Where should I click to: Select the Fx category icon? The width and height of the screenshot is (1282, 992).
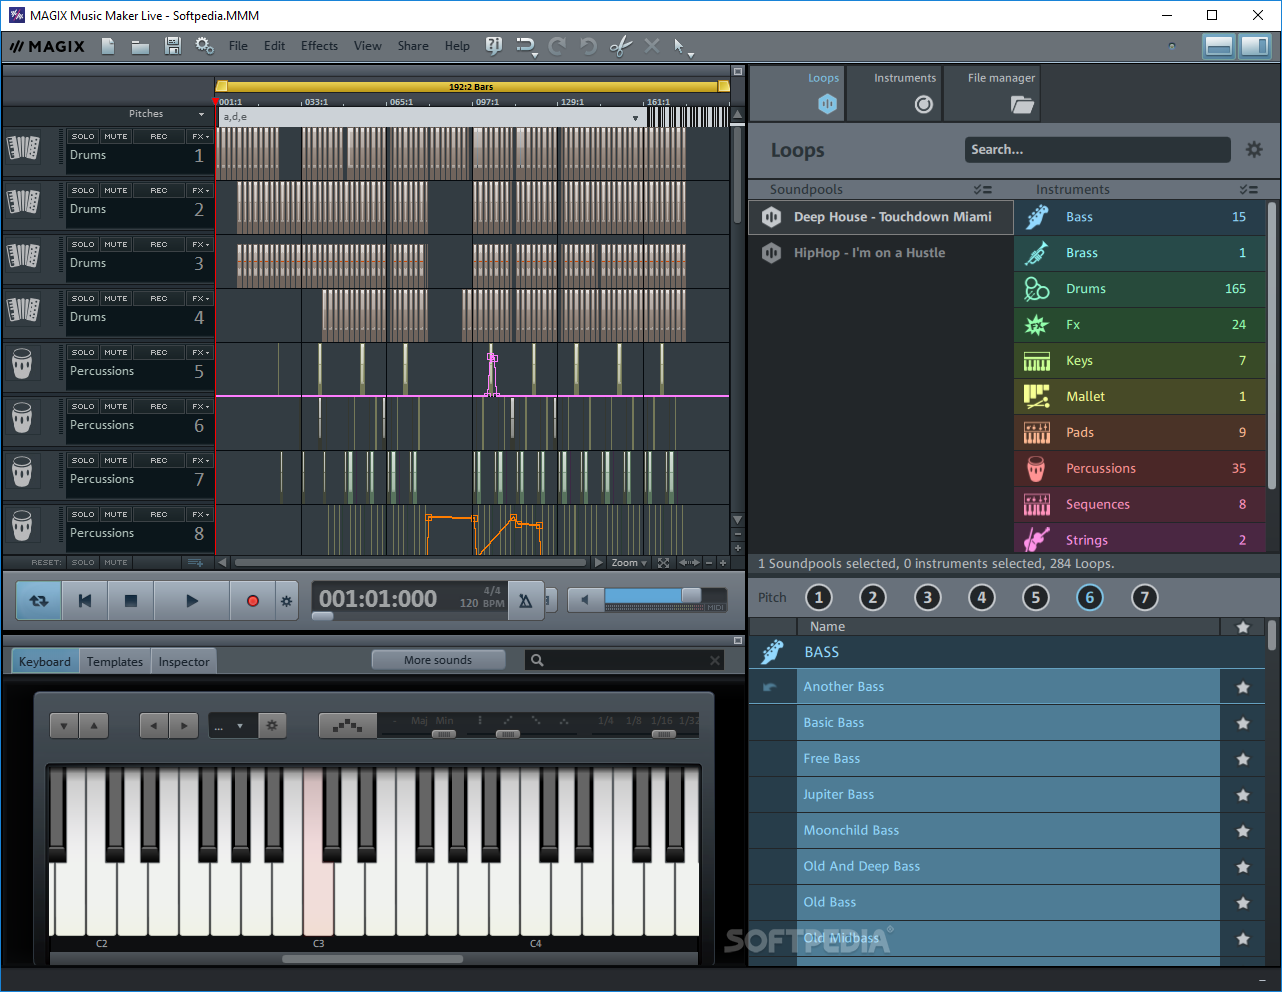(1037, 325)
